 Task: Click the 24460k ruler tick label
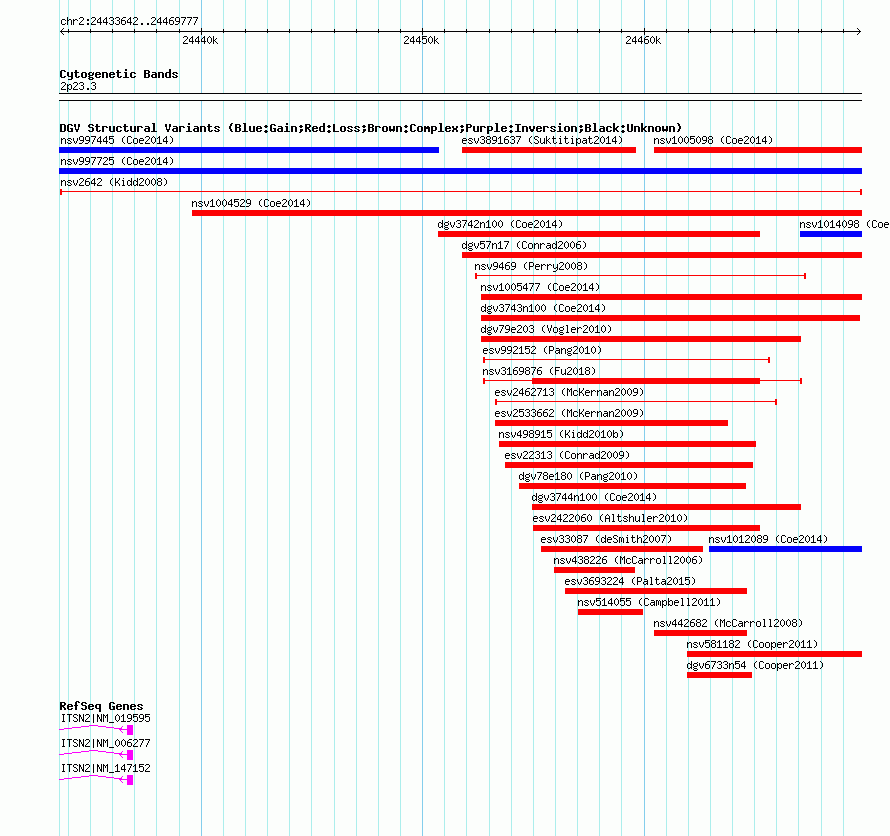point(643,40)
